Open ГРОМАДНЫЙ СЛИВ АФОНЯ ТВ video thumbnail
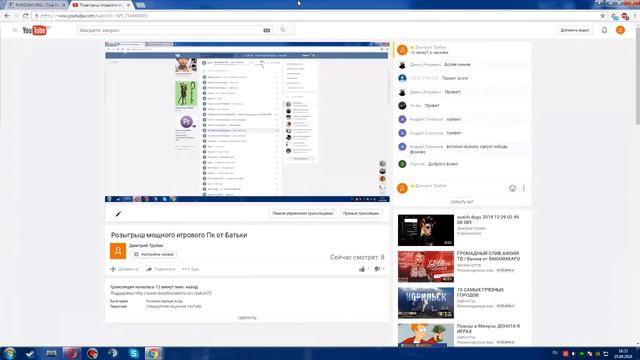This screenshot has height=360, width=640. coord(426,267)
